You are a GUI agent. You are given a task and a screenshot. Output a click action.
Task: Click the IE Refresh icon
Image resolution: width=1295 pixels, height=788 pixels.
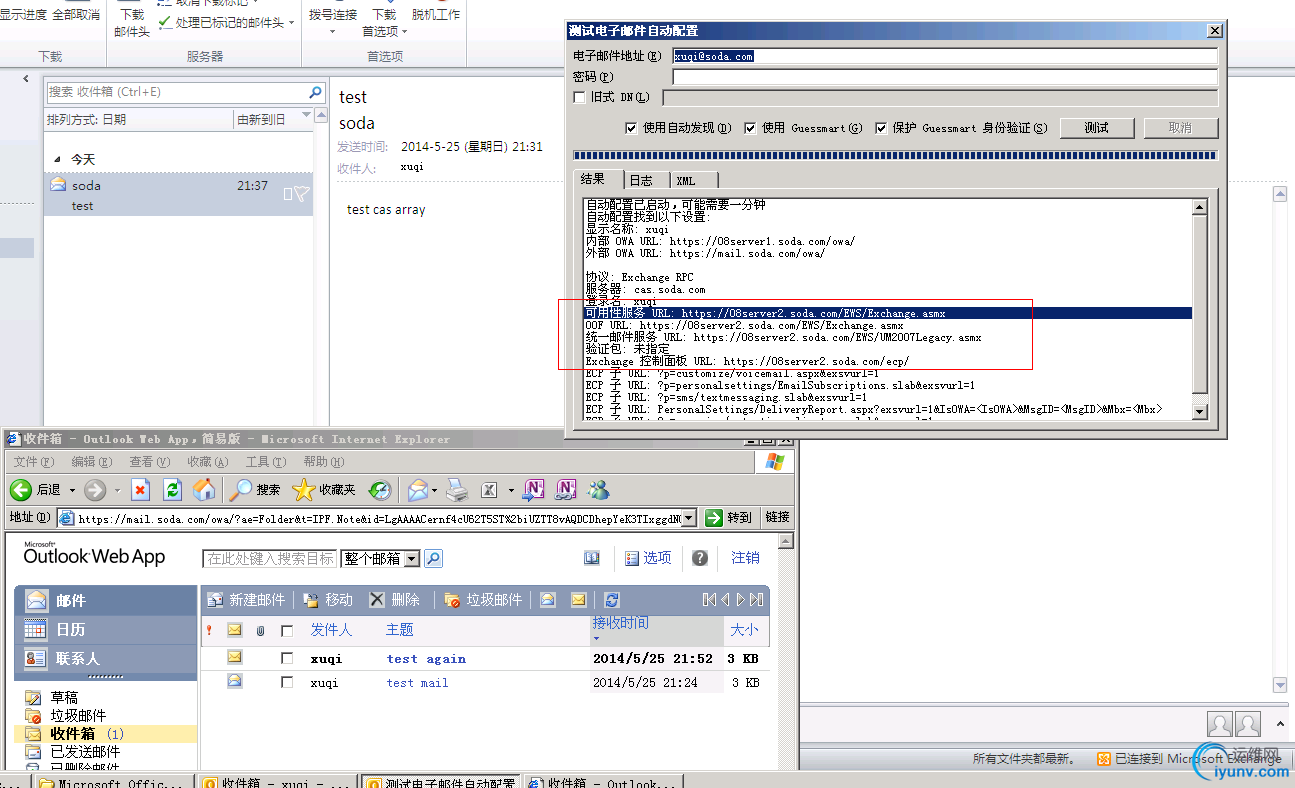[x=172, y=490]
